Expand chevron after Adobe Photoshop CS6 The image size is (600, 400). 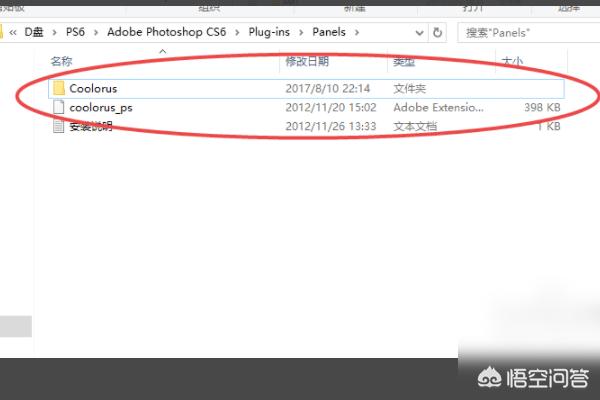[237, 33]
